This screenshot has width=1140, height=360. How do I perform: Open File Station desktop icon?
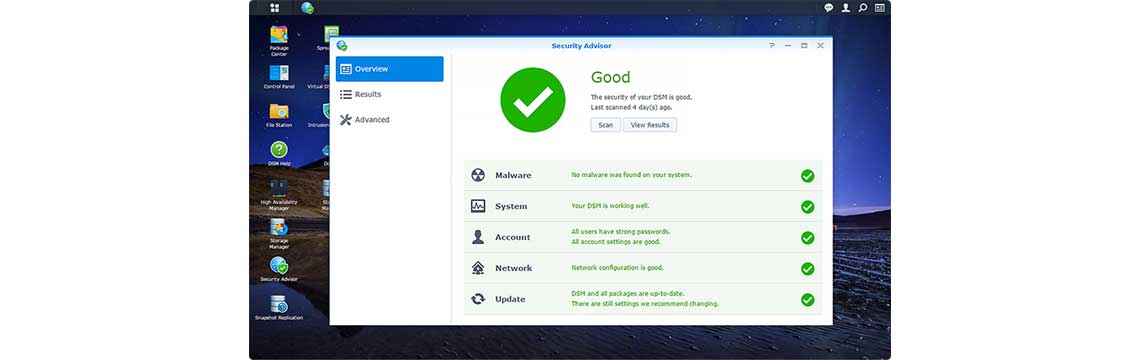279,115
